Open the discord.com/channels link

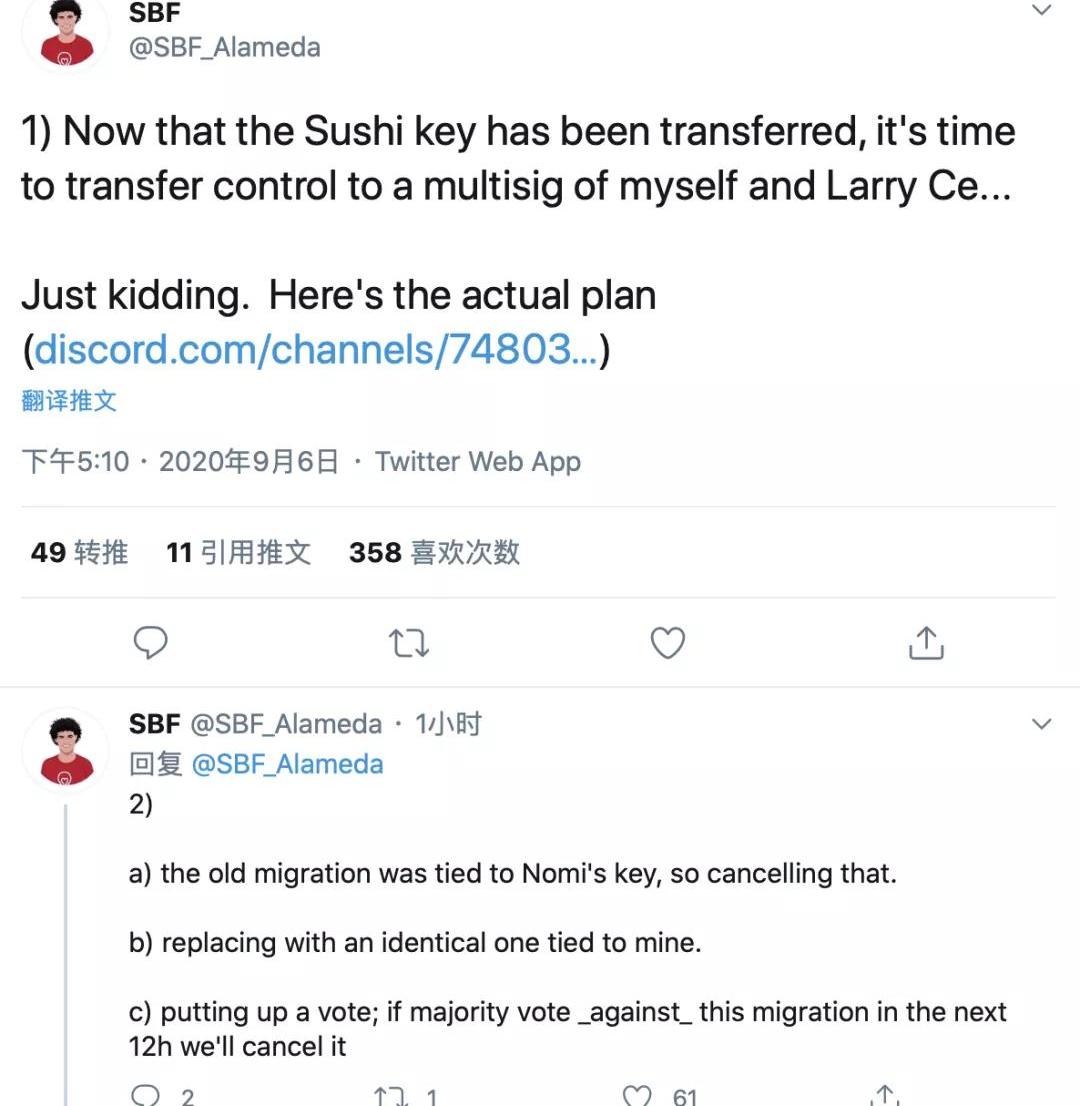pyautogui.click(x=316, y=350)
